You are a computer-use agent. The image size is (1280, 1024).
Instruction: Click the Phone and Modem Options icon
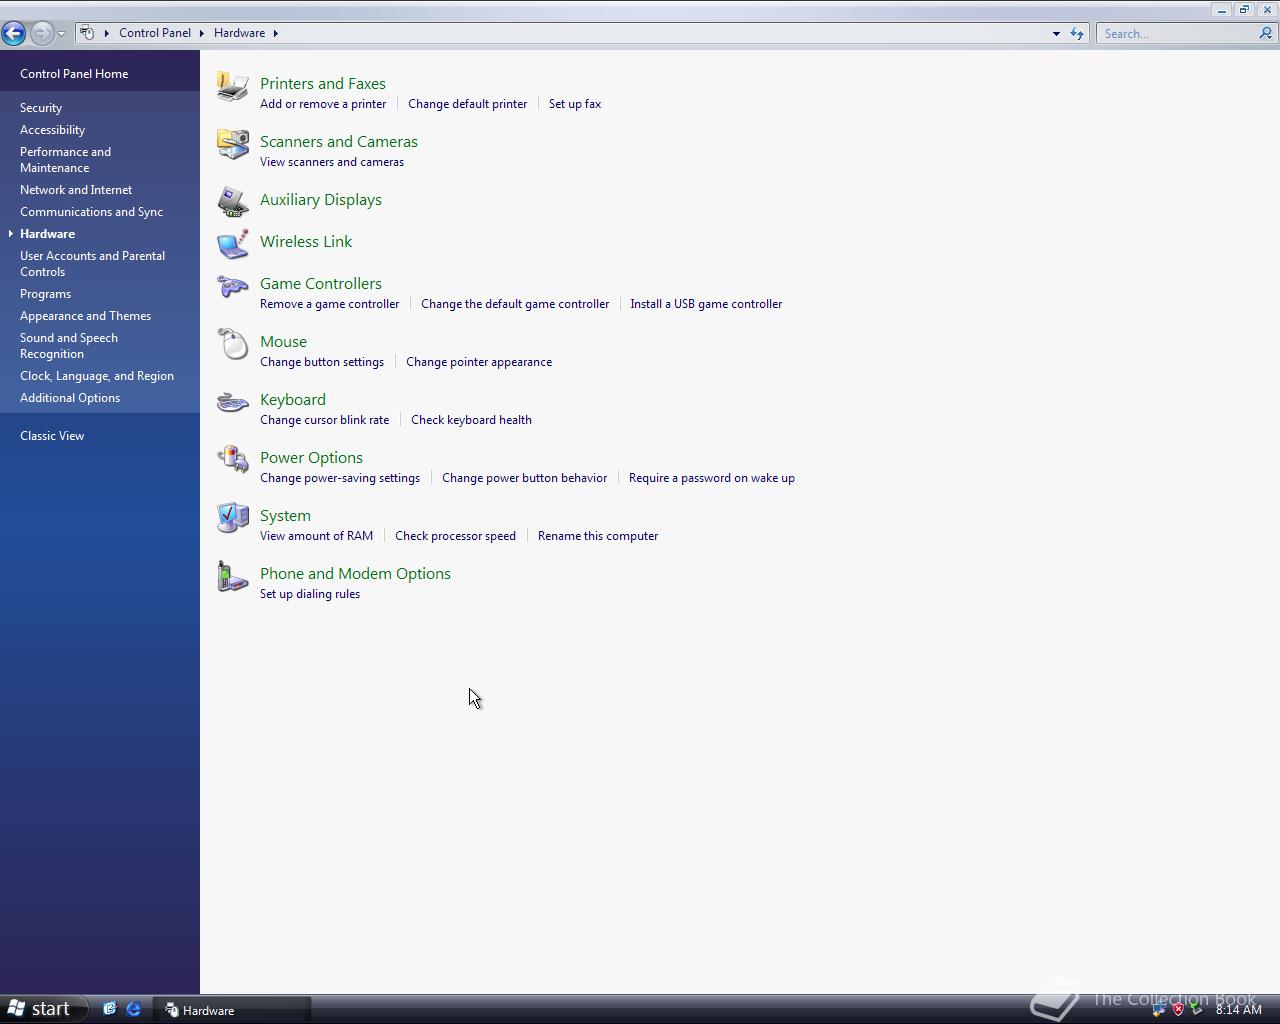click(x=233, y=576)
